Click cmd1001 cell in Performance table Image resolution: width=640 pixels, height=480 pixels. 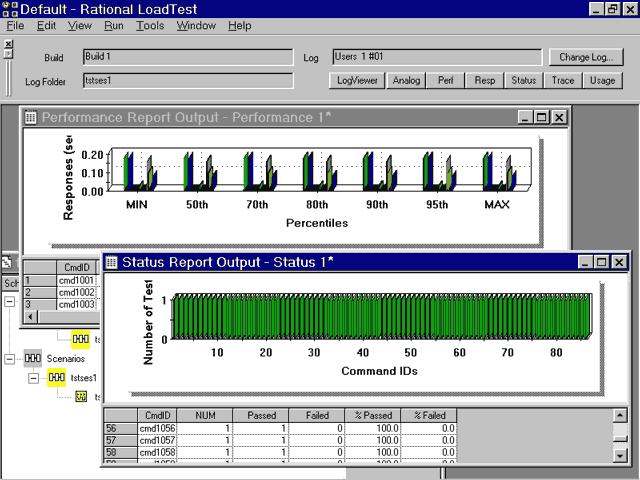coord(76,280)
